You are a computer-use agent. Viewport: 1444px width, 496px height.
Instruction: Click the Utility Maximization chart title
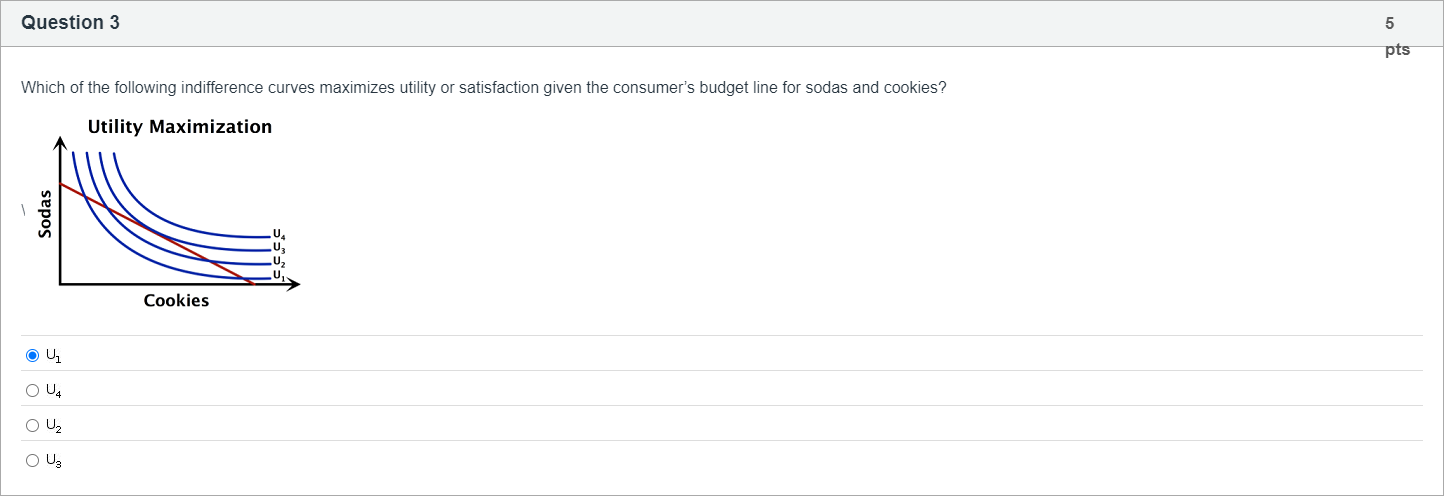click(180, 127)
